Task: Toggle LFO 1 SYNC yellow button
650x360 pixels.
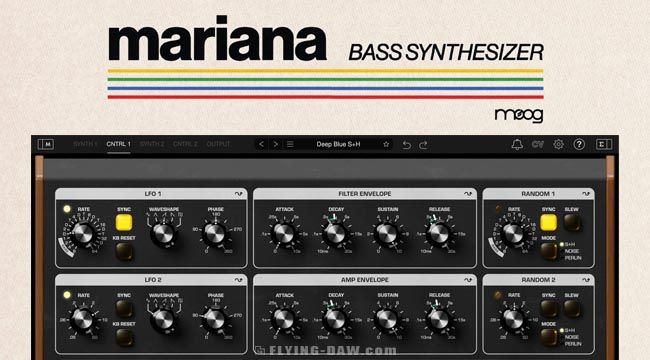Action: coord(124,223)
